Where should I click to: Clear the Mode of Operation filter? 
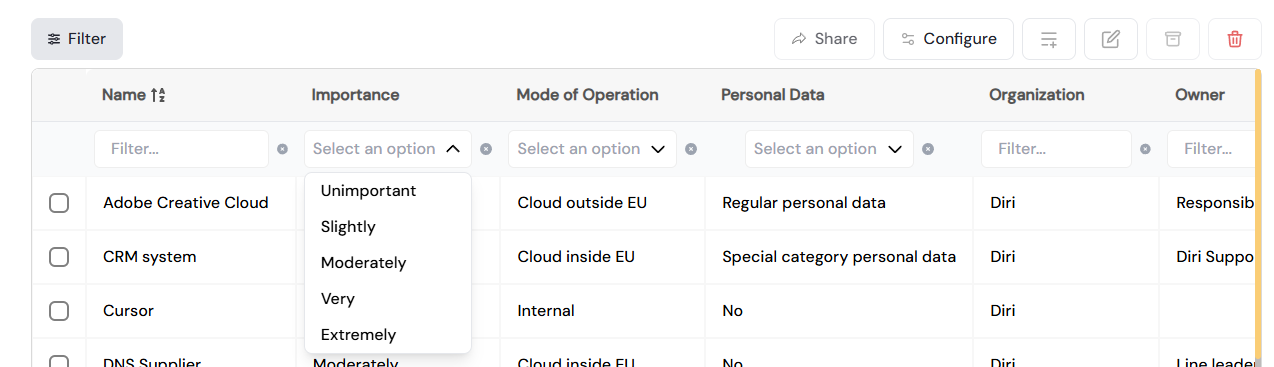click(x=691, y=149)
